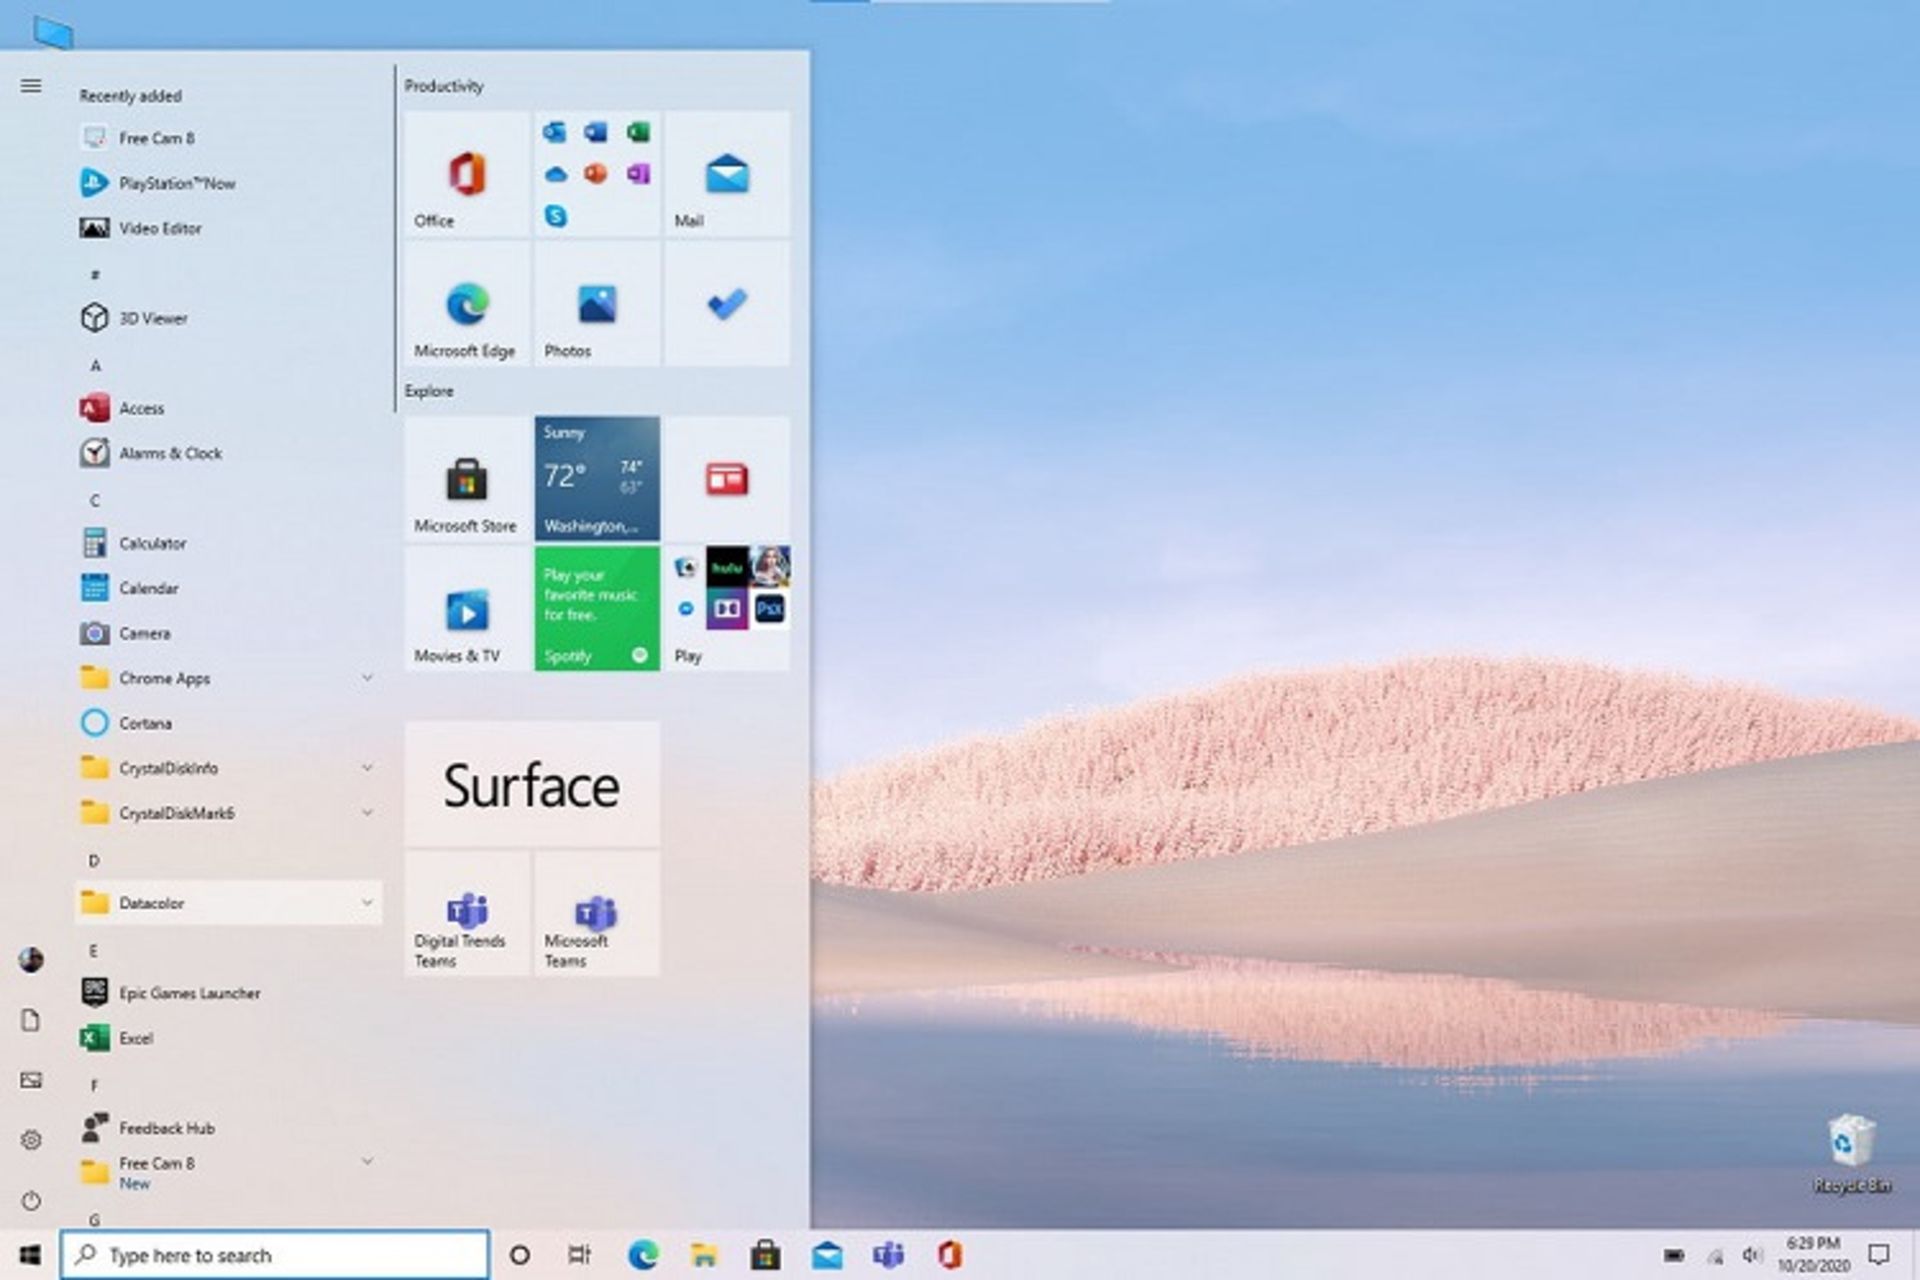Open the Office tile
This screenshot has width=1920, height=1280.
[x=466, y=175]
